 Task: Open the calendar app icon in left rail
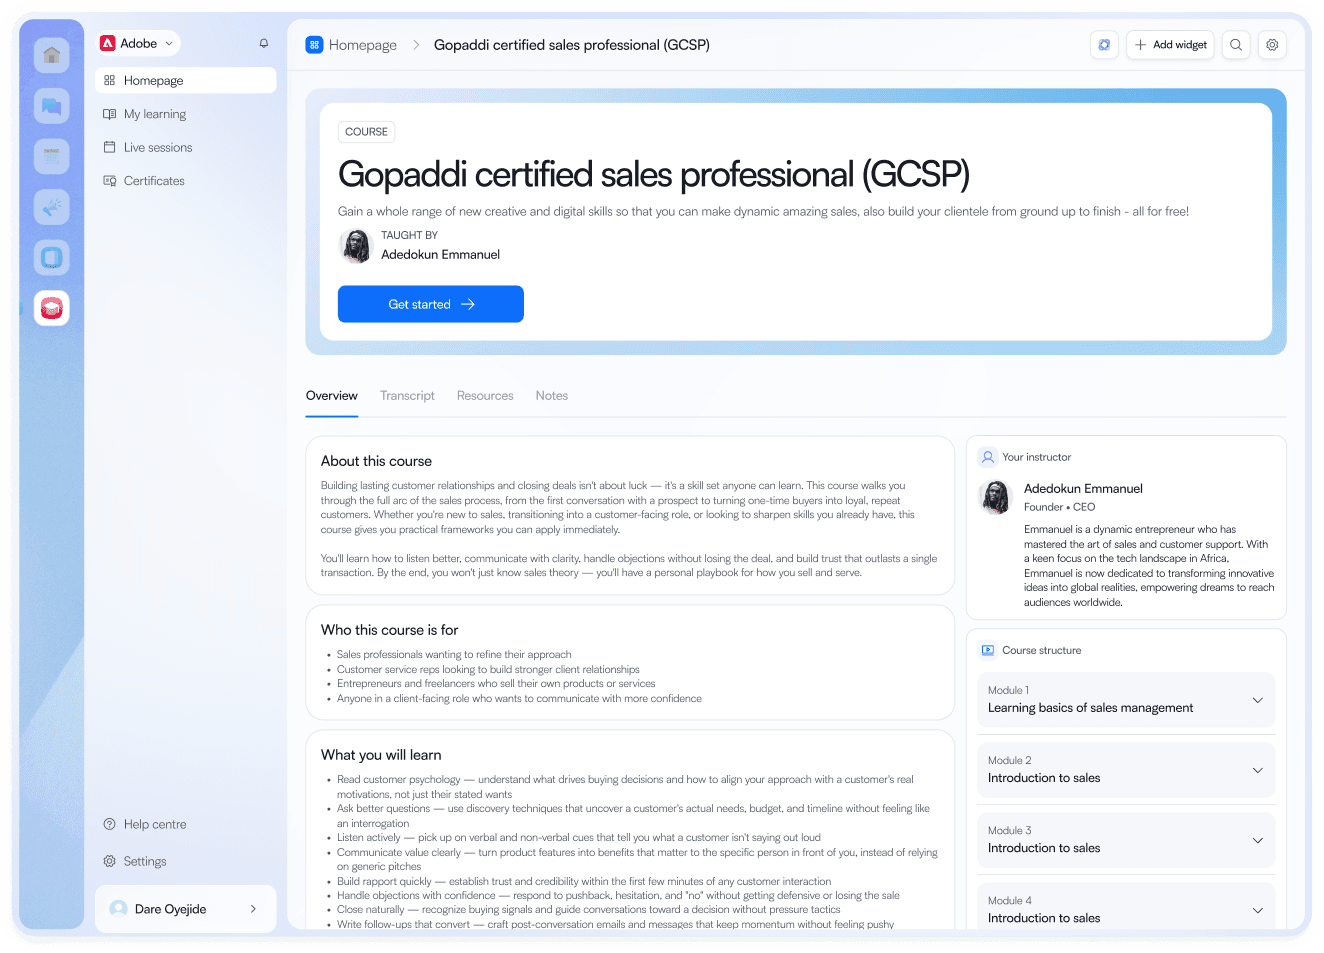52,156
